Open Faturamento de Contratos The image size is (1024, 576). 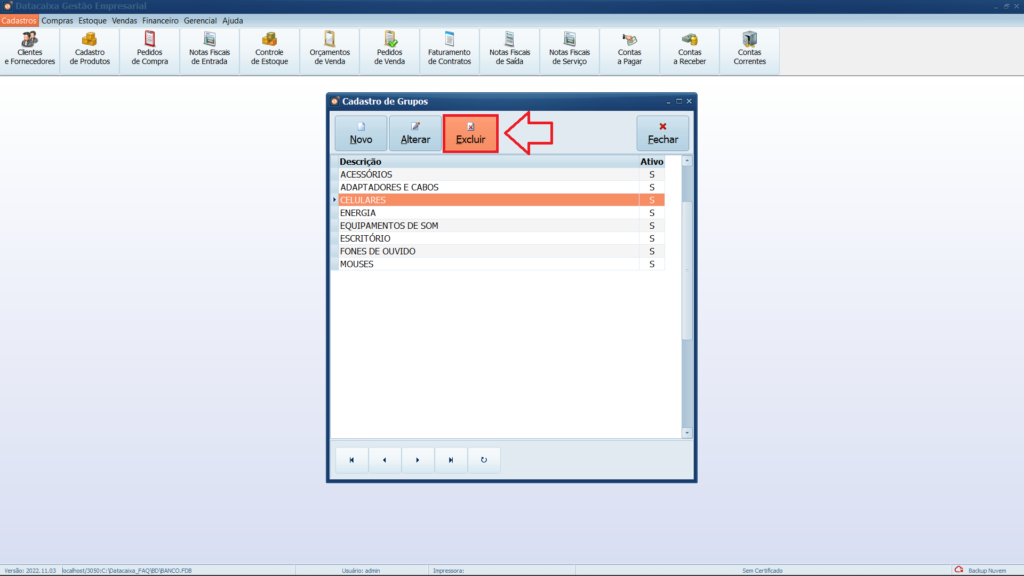449,49
